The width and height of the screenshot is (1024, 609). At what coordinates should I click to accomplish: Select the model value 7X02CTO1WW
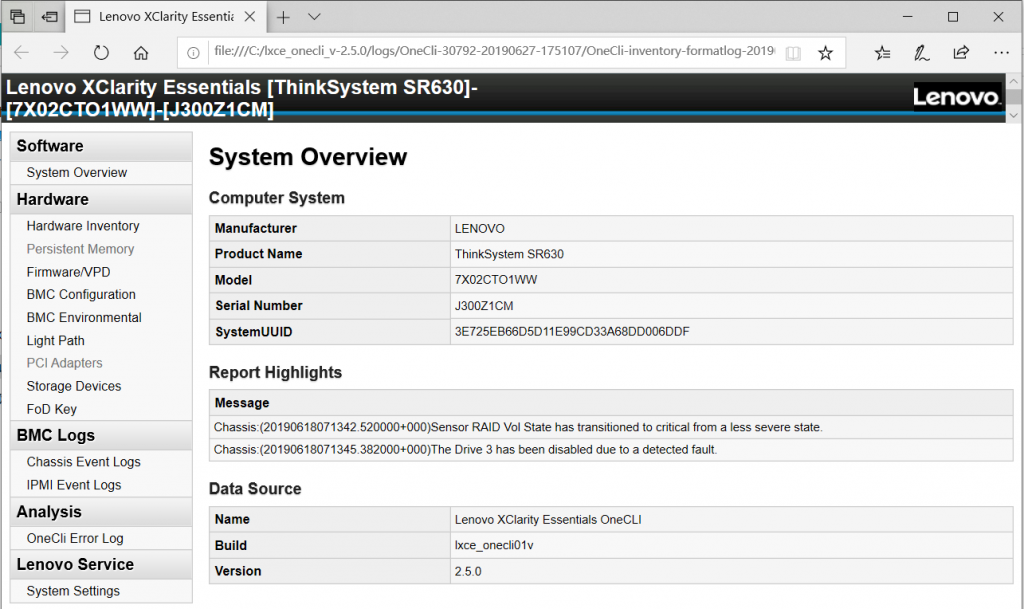point(496,280)
